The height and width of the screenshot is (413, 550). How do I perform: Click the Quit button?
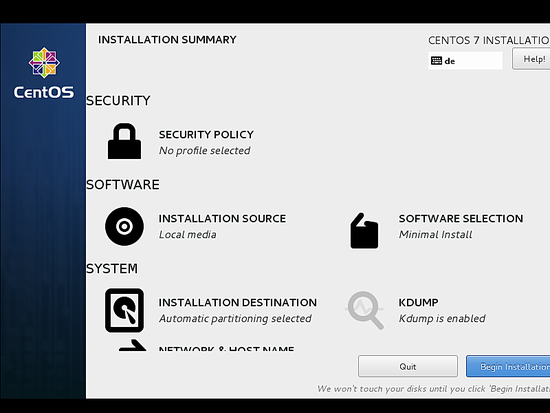tap(408, 366)
